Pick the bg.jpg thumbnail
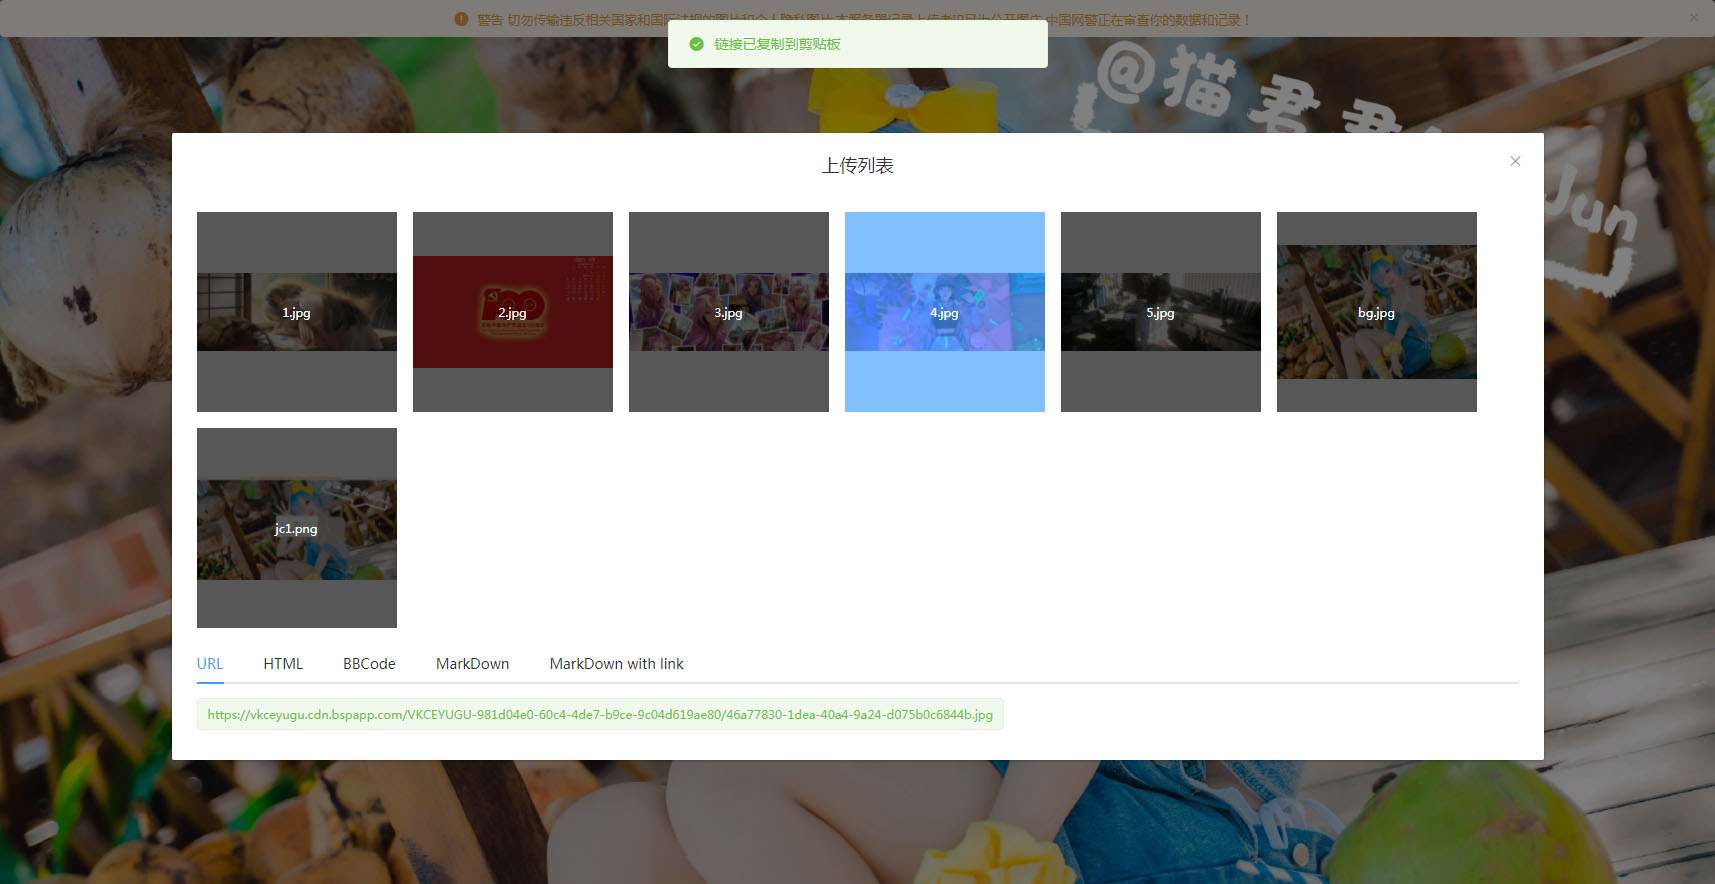Screen dimensions: 1715x884 pyautogui.click(x=1377, y=312)
